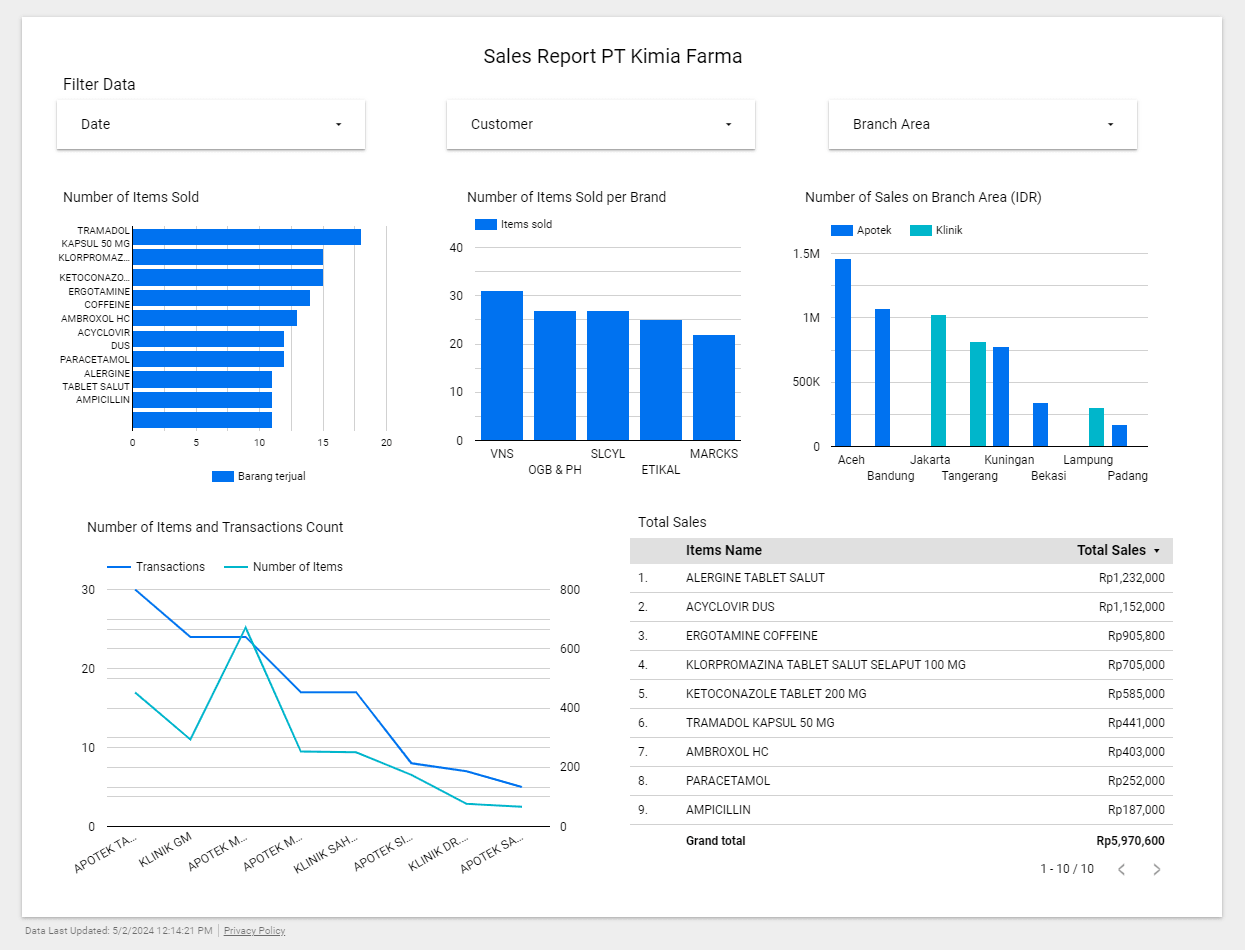1245x950 pixels.
Task: Go to the previous table page arrow
Action: [1121, 869]
